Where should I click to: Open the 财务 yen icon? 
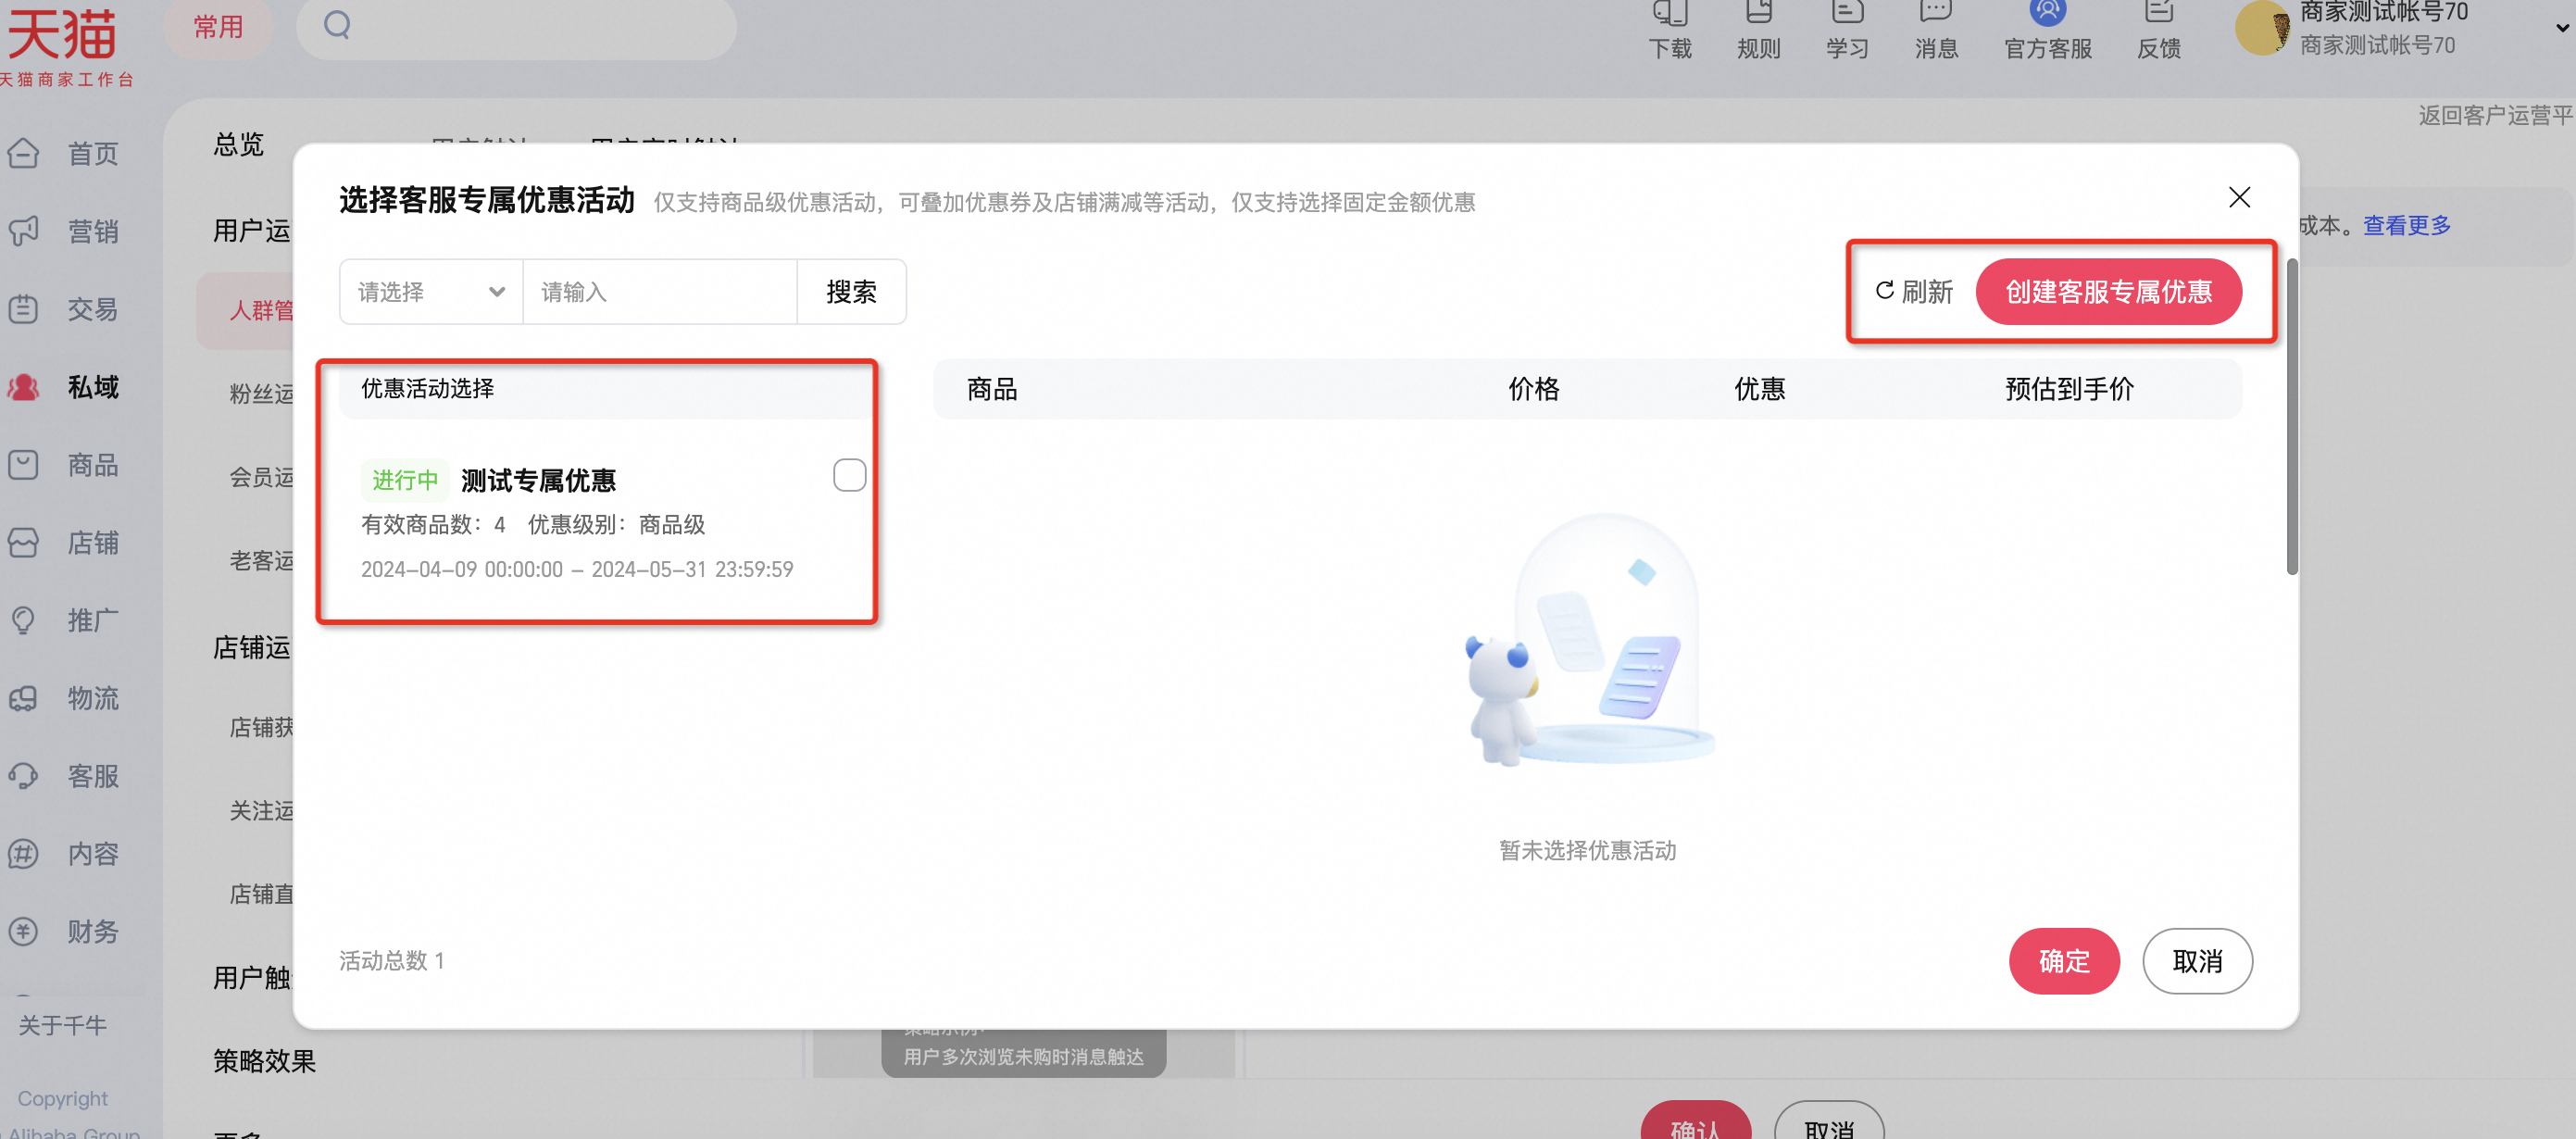(24, 931)
